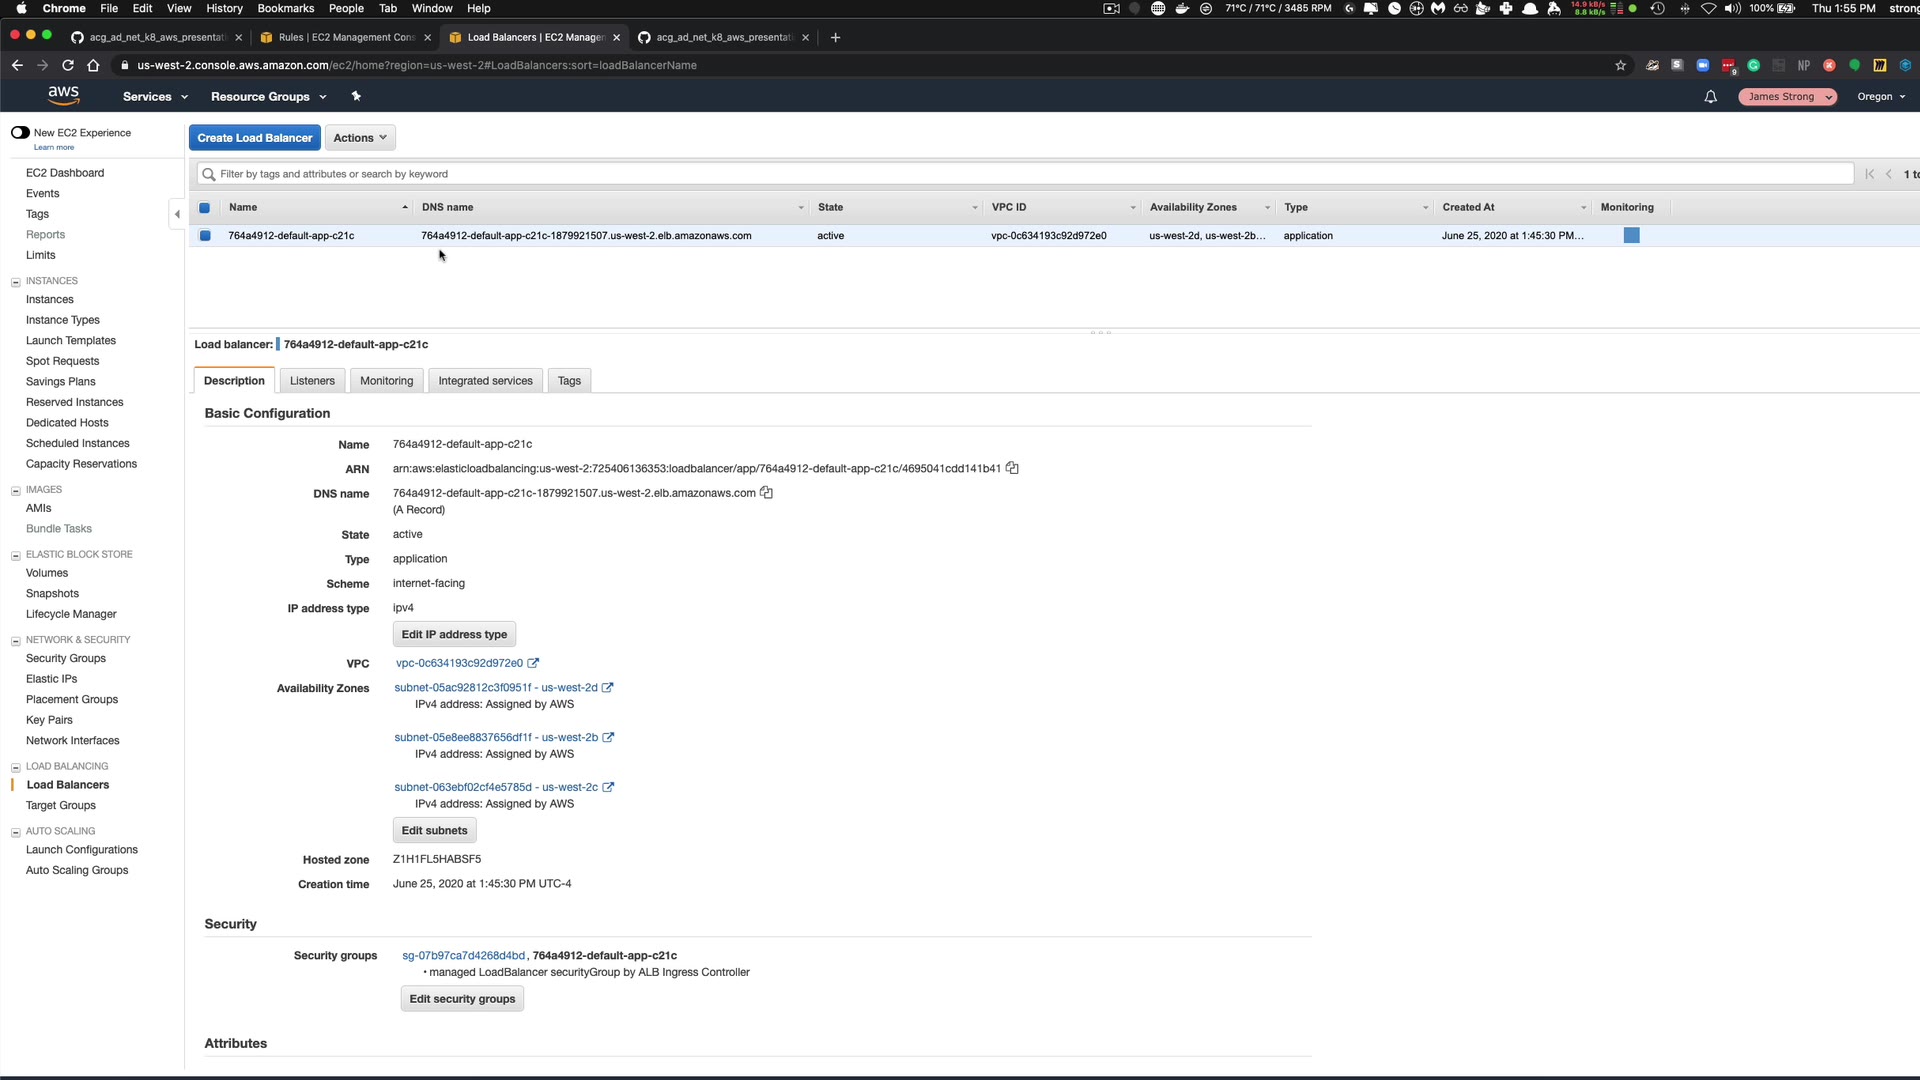Viewport: 1920px width, 1080px height.
Task: Copy the DNS name using copy icon
Action: tap(767, 493)
